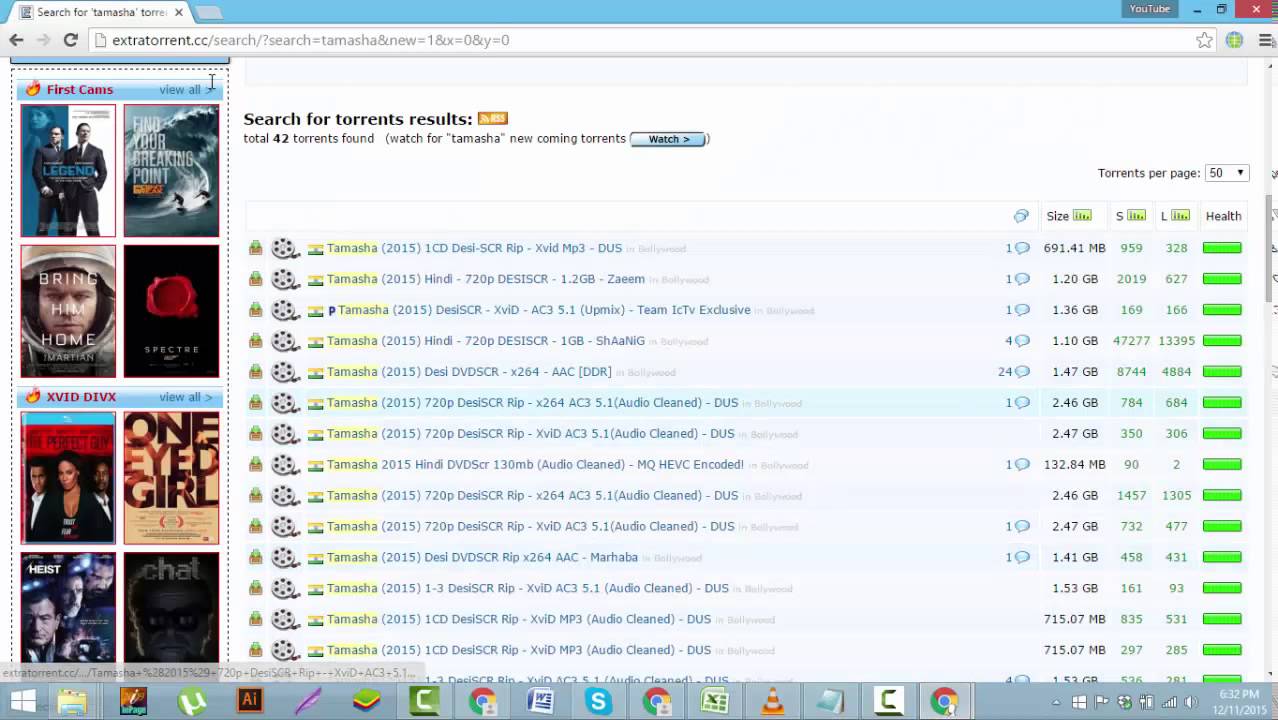The width and height of the screenshot is (1278, 720).
Task: Click the download icon for Tamasha Team IcTv Exclusive
Action: click(x=256, y=310)
